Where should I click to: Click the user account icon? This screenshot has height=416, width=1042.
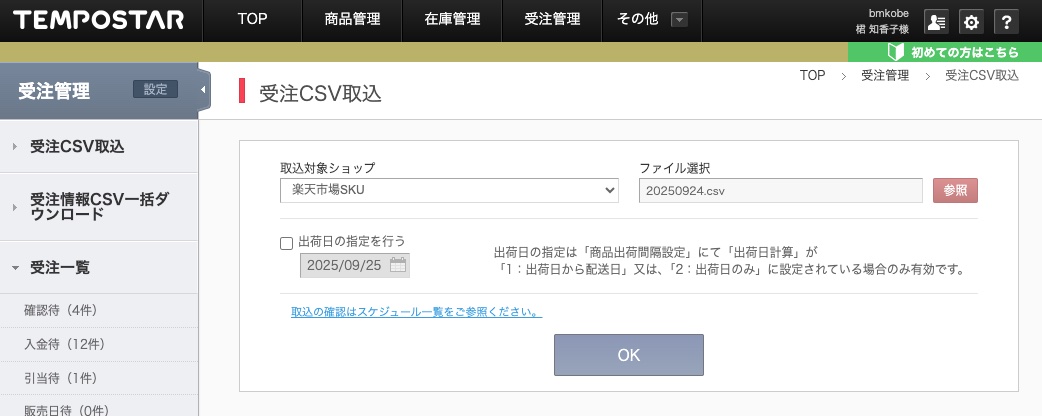[936, 22]
